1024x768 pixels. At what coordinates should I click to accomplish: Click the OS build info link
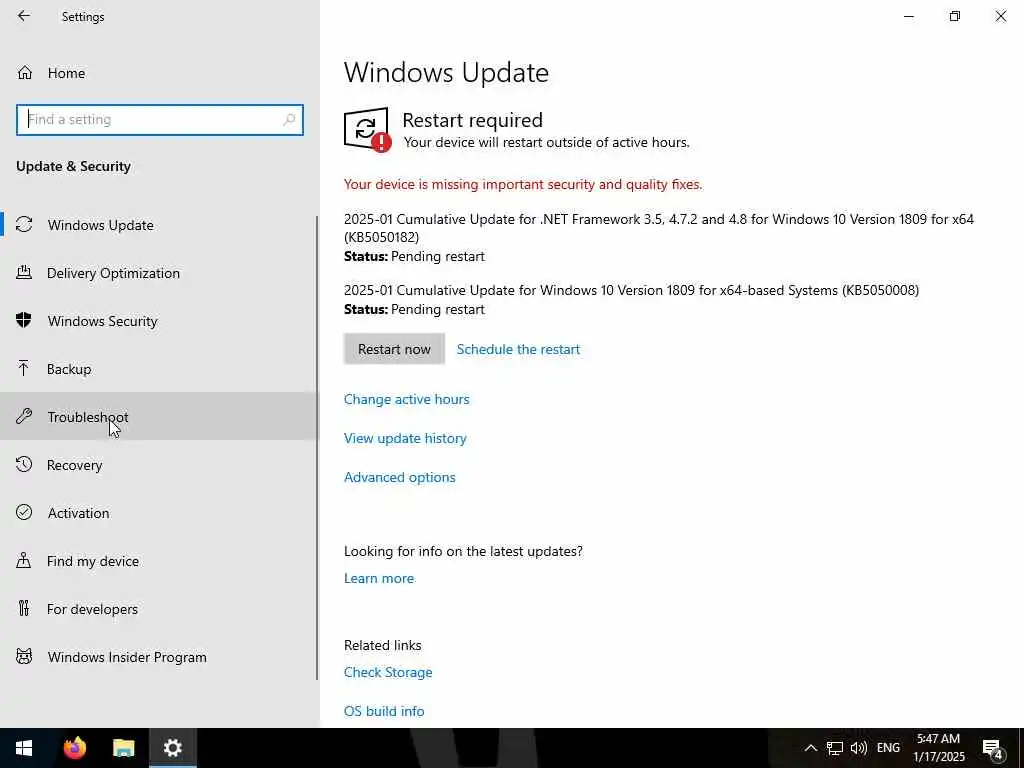click(x=384, y=711)
